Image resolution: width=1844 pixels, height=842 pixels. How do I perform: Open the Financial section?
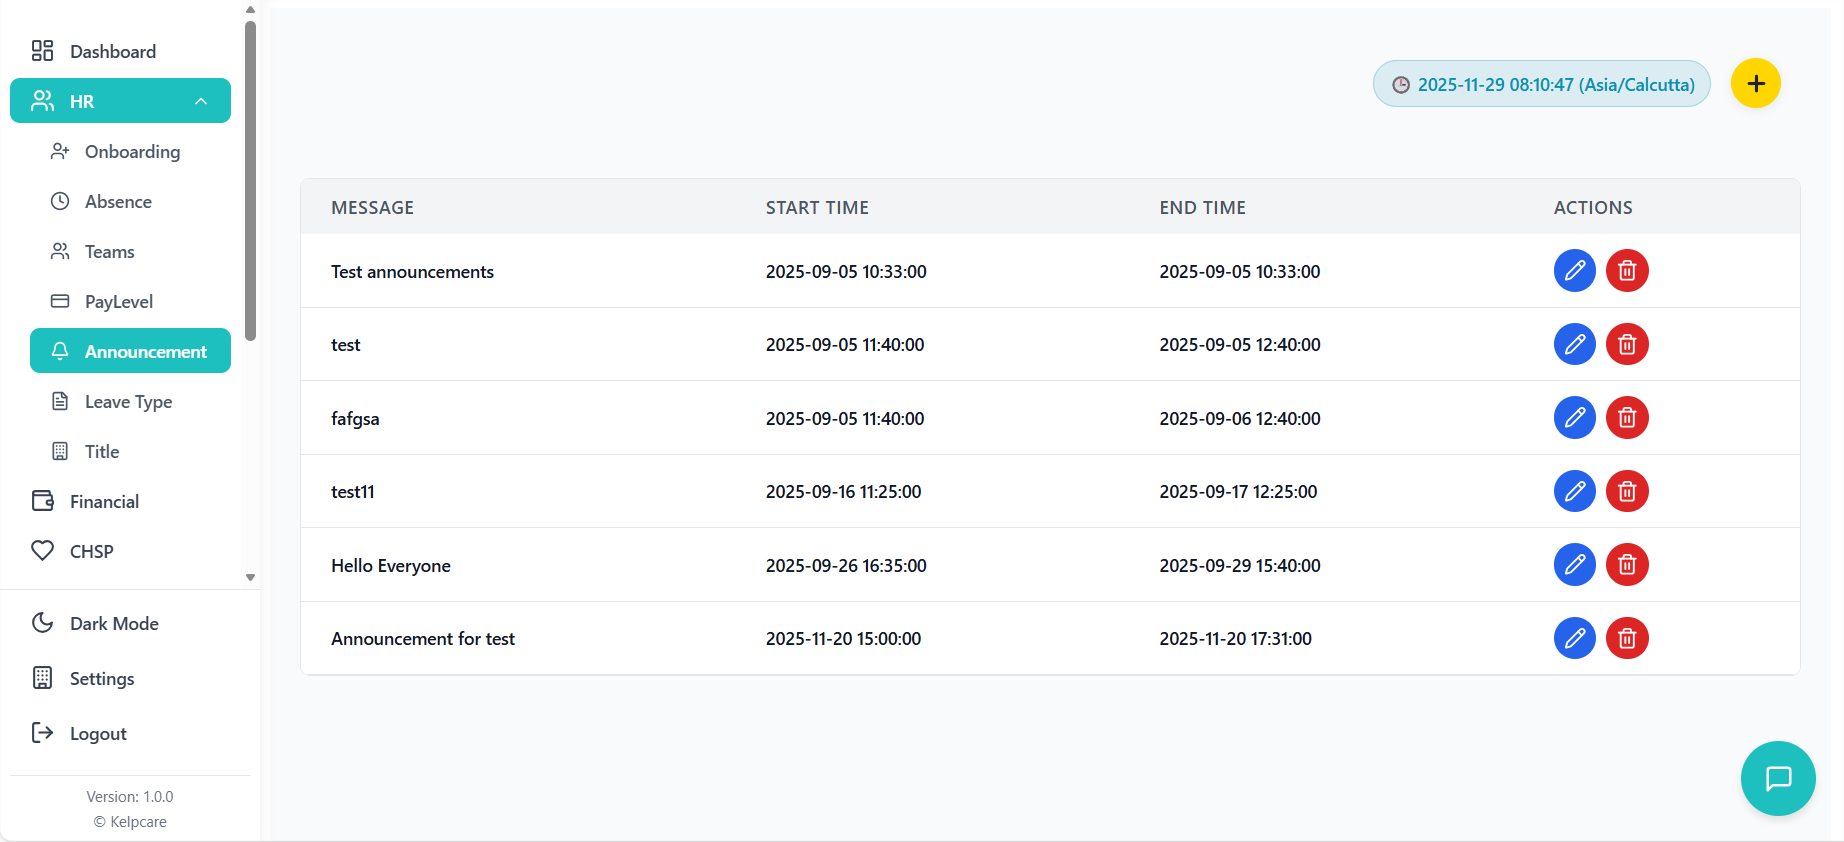pos(104,502)
